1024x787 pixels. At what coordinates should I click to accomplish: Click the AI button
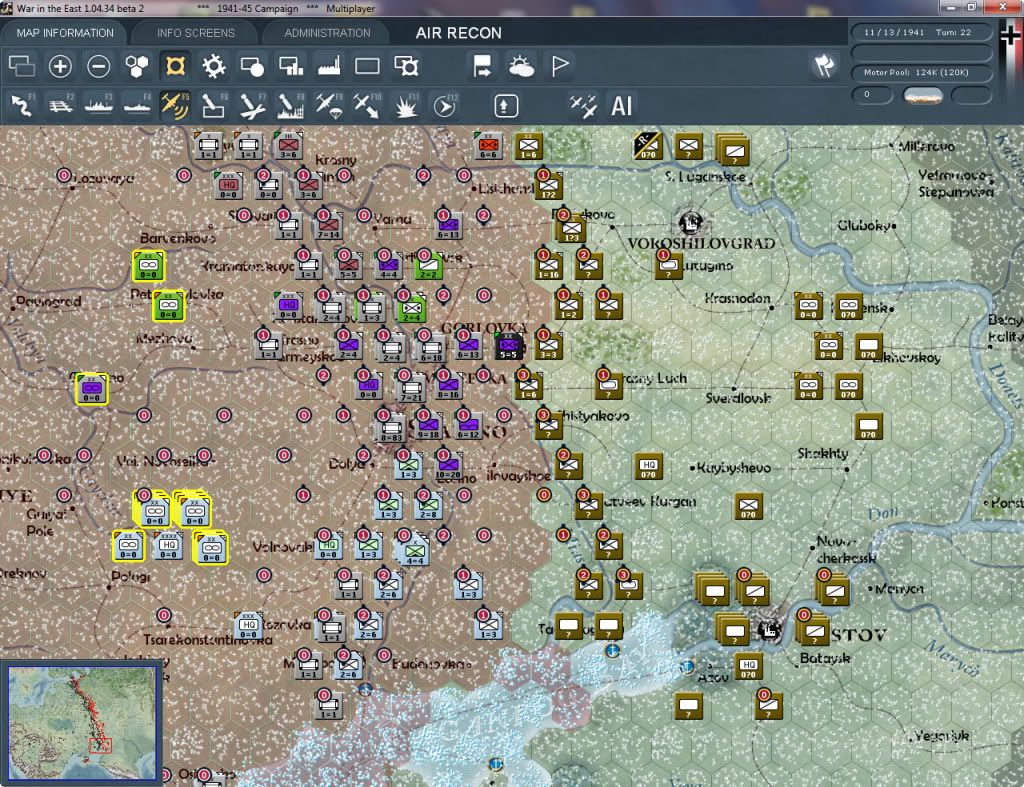[x=621, y=106]
